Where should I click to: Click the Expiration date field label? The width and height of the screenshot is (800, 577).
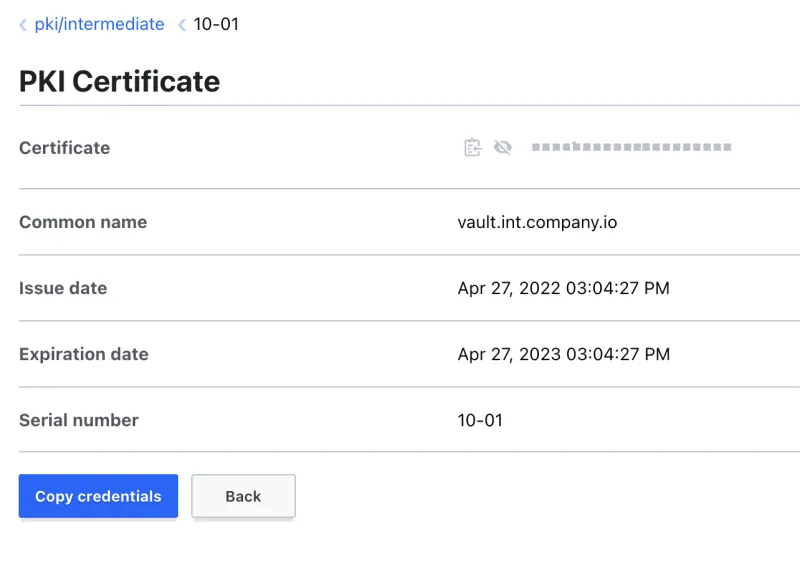point(83,354)
